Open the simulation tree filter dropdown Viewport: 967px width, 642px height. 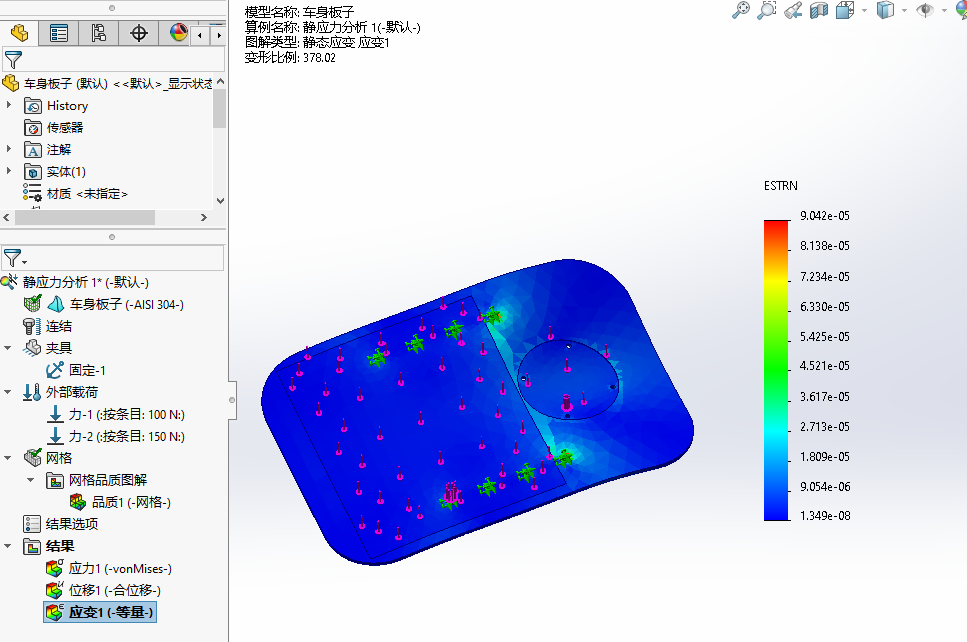(x=15, y=258)
